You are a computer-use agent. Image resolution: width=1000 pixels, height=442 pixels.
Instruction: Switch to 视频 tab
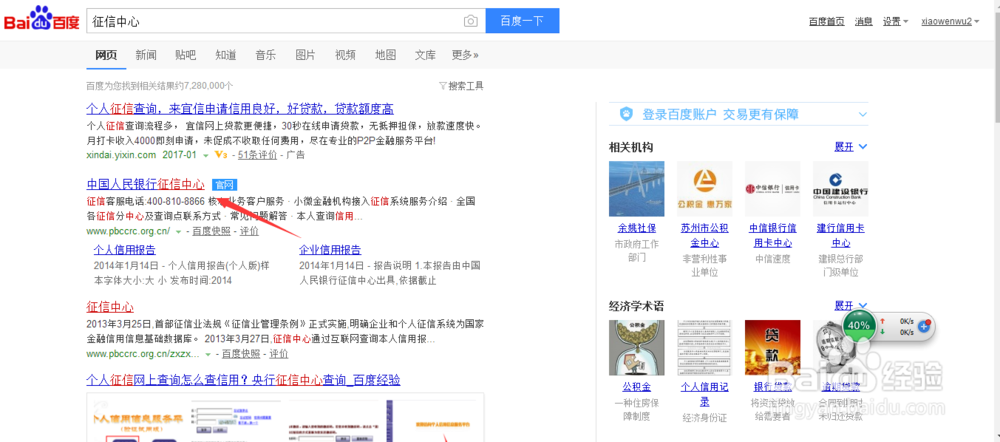click(x=346, y=55)
